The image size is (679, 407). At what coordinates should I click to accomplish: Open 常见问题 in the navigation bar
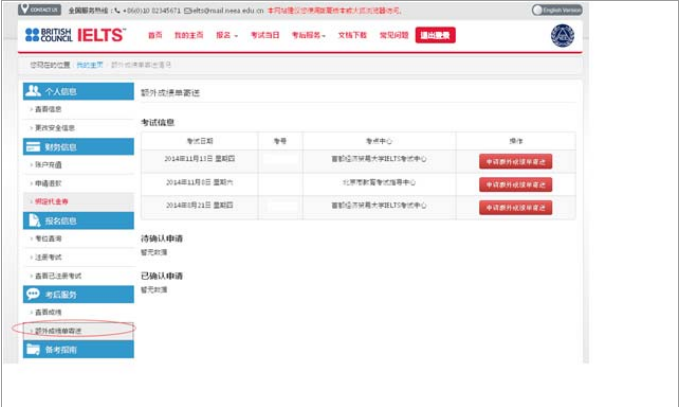coord(393,35)
